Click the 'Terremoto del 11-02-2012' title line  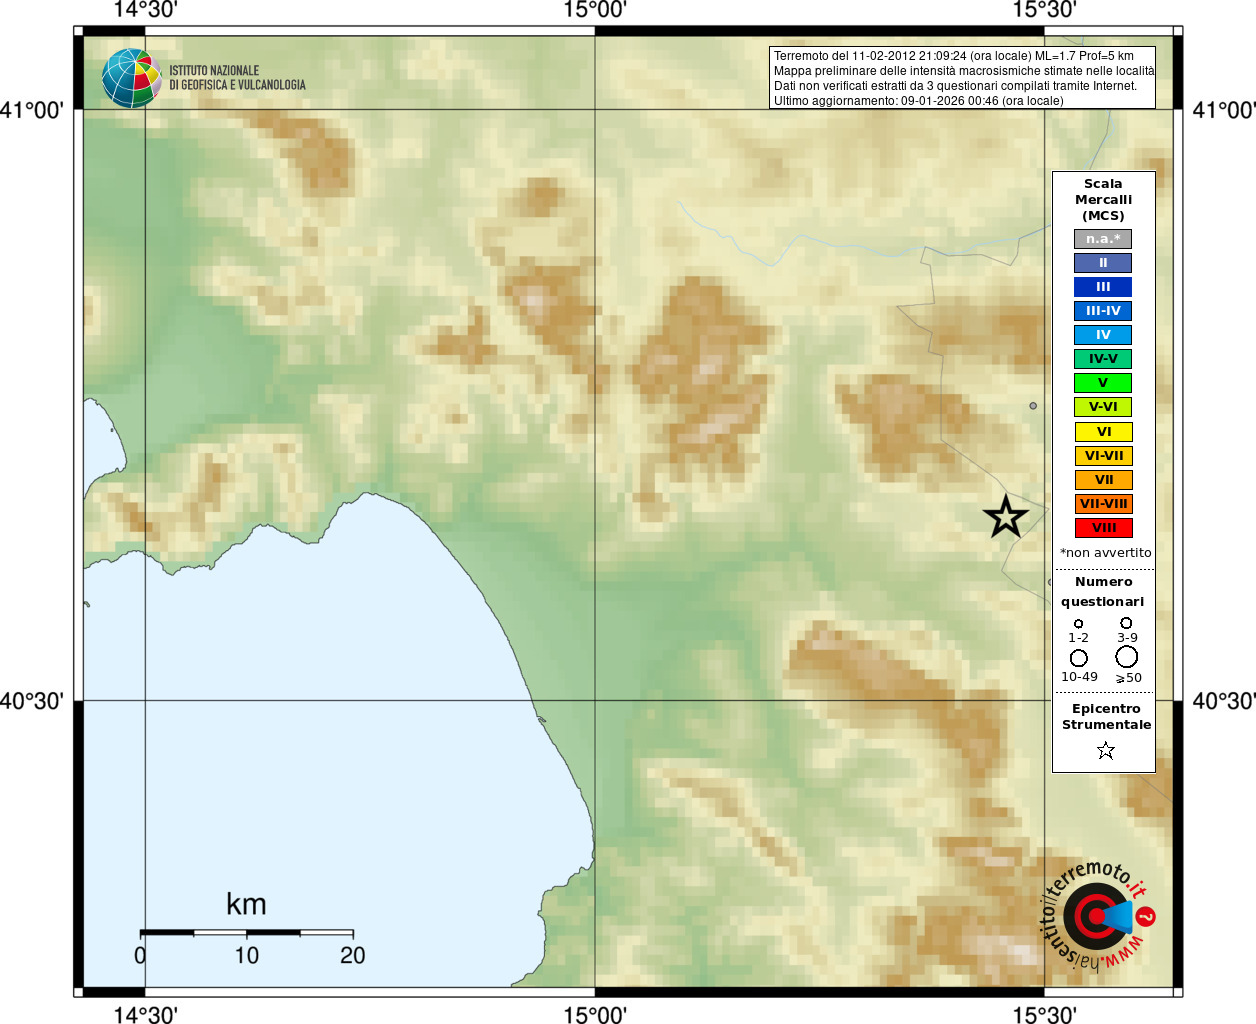(954, 56)
